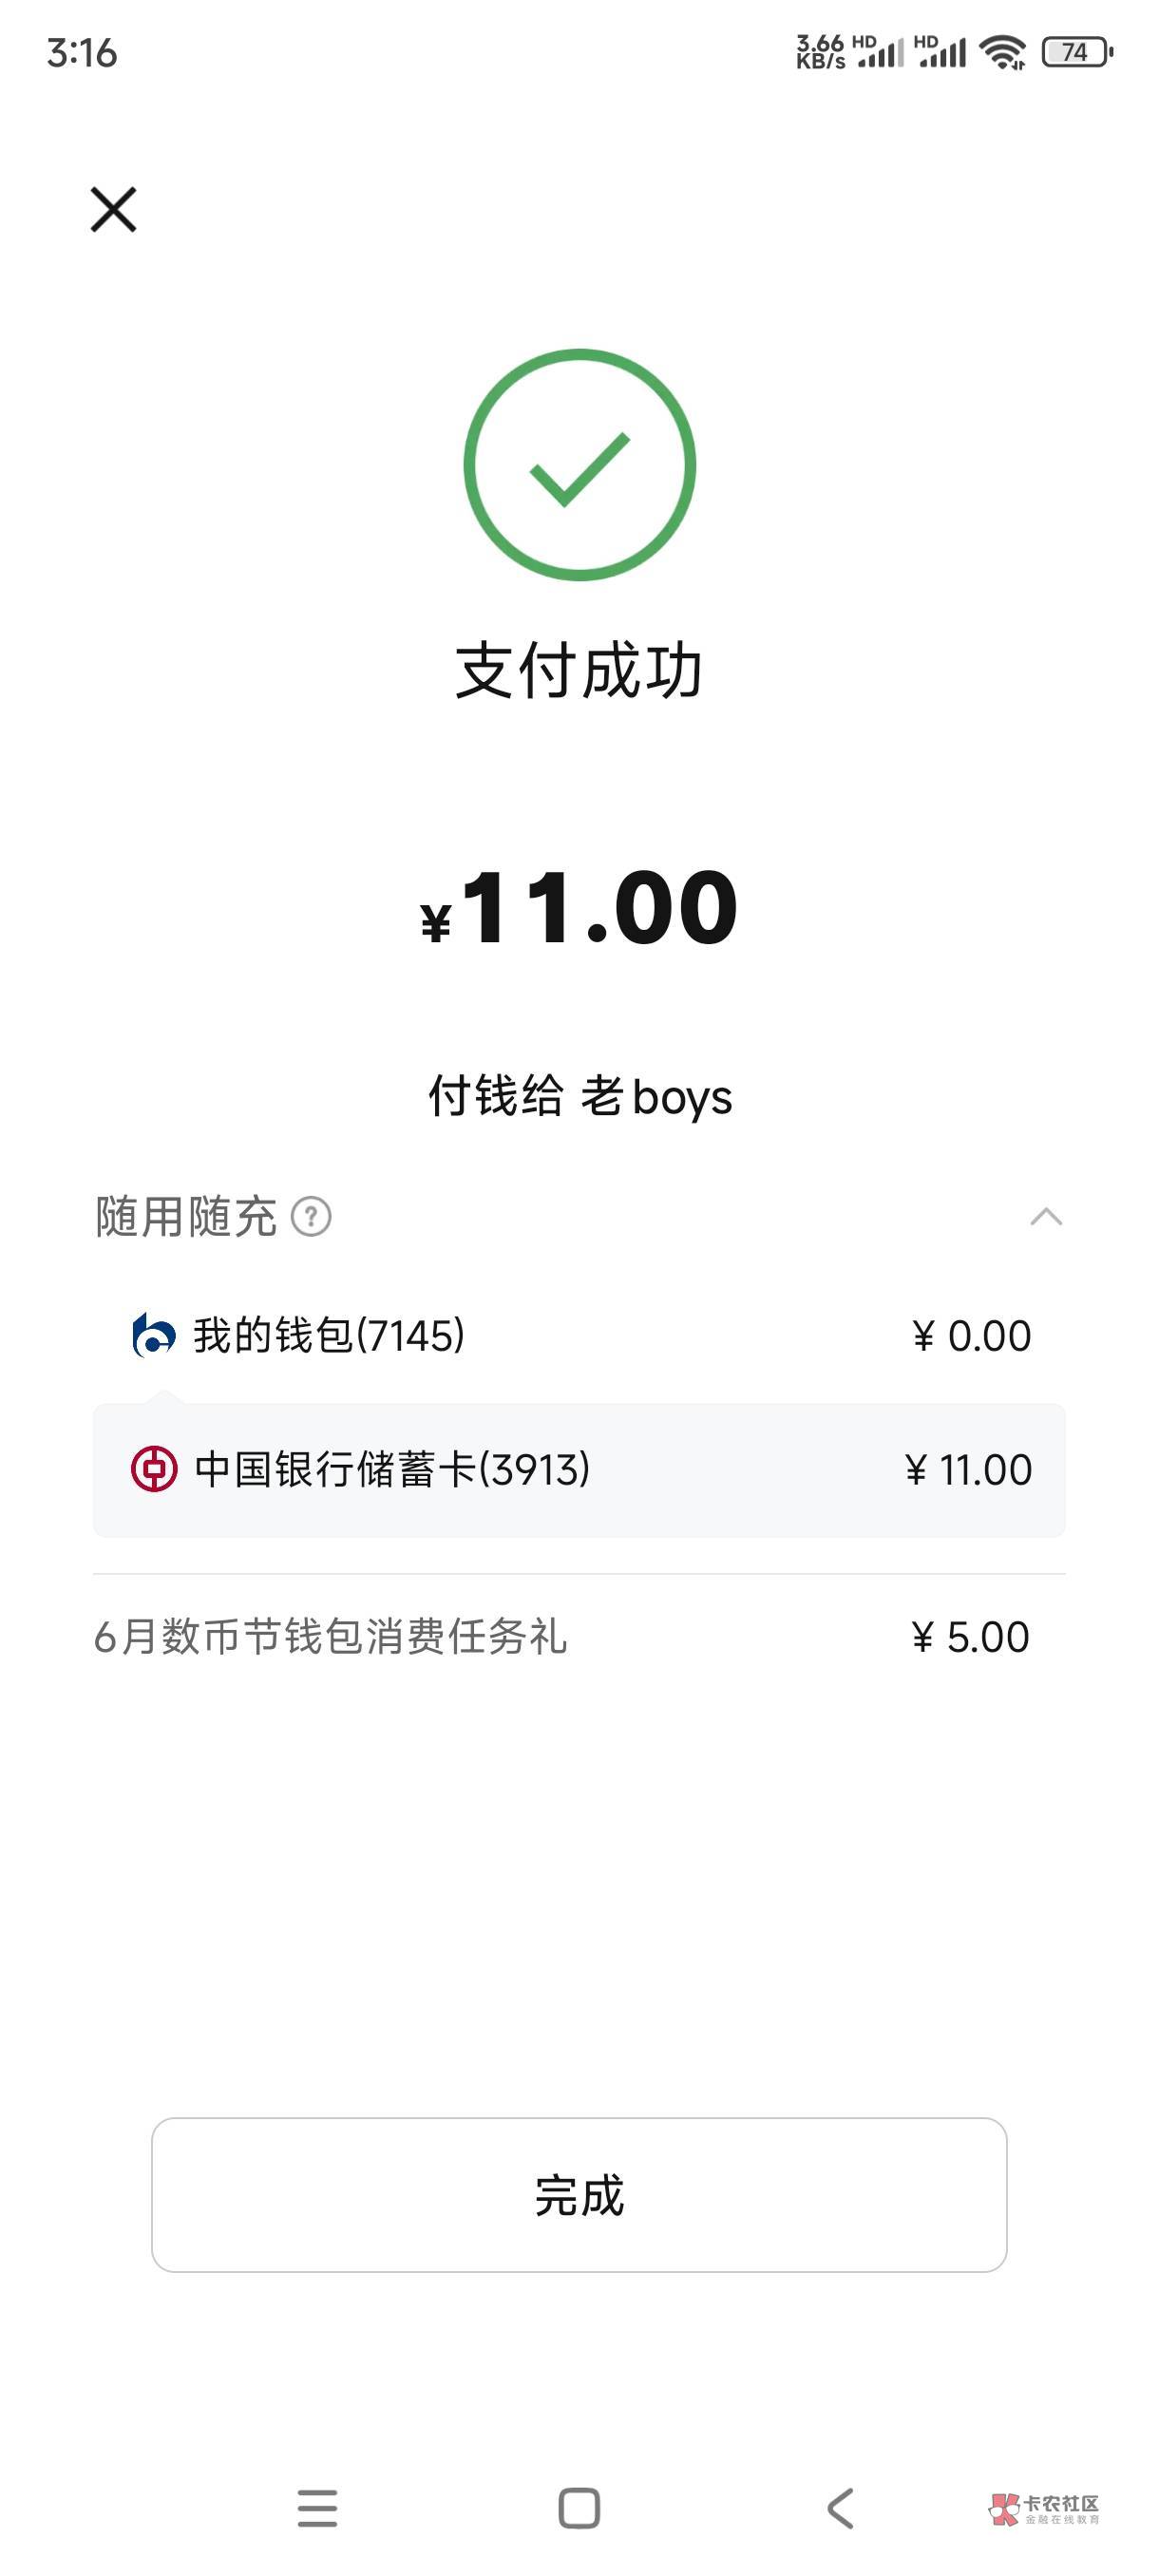1159x2576 pixels.
Task: Select the 中国银行储蓄卡(3913) row
Action: [579, 1470]
